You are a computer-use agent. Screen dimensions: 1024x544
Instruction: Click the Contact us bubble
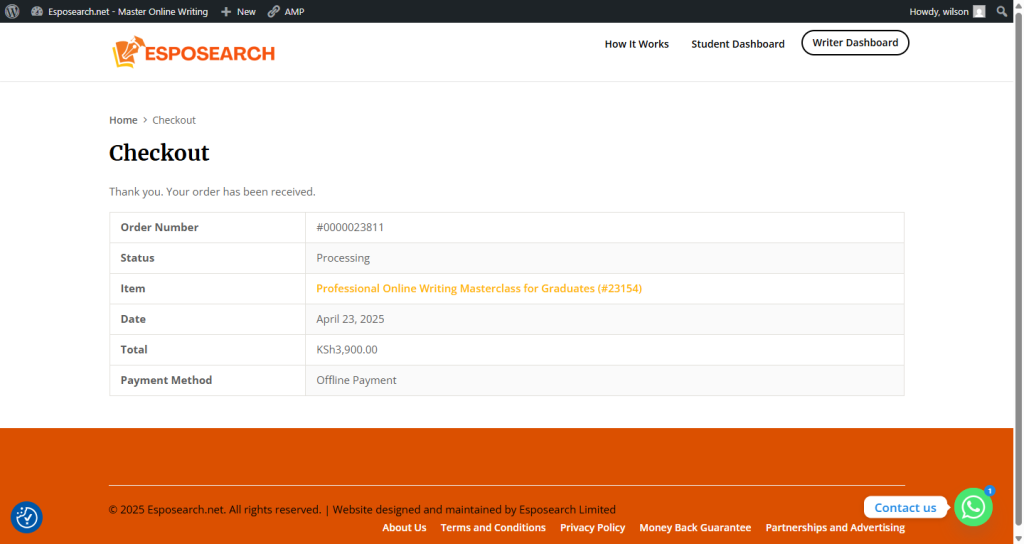click(905, 507)
